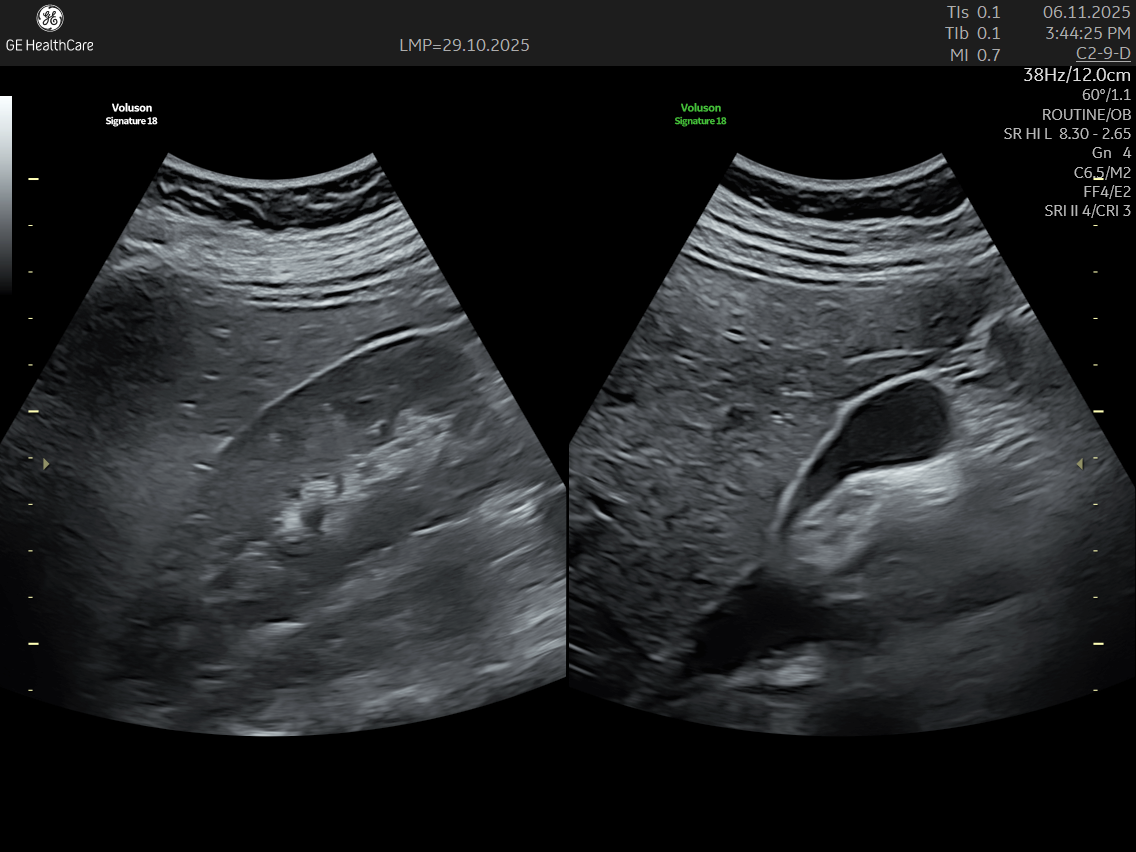Click the white Voluson Signature 18 label
This screenshot has width=1136, height=852.
point(131,114)
